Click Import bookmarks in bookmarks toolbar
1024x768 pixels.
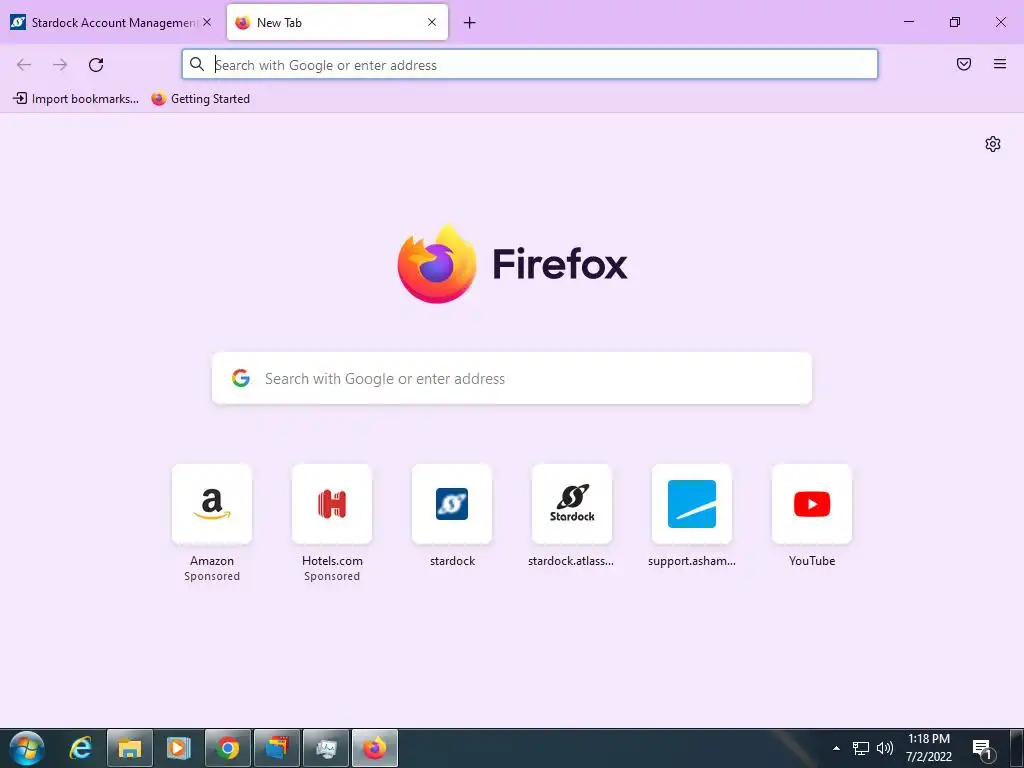tap(76, 99)
